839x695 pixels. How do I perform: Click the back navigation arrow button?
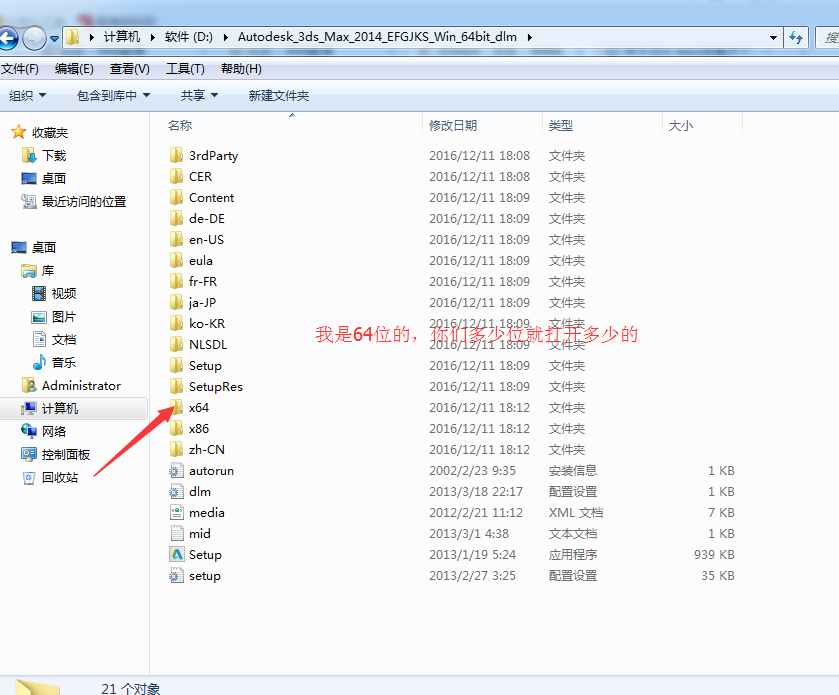8,38
